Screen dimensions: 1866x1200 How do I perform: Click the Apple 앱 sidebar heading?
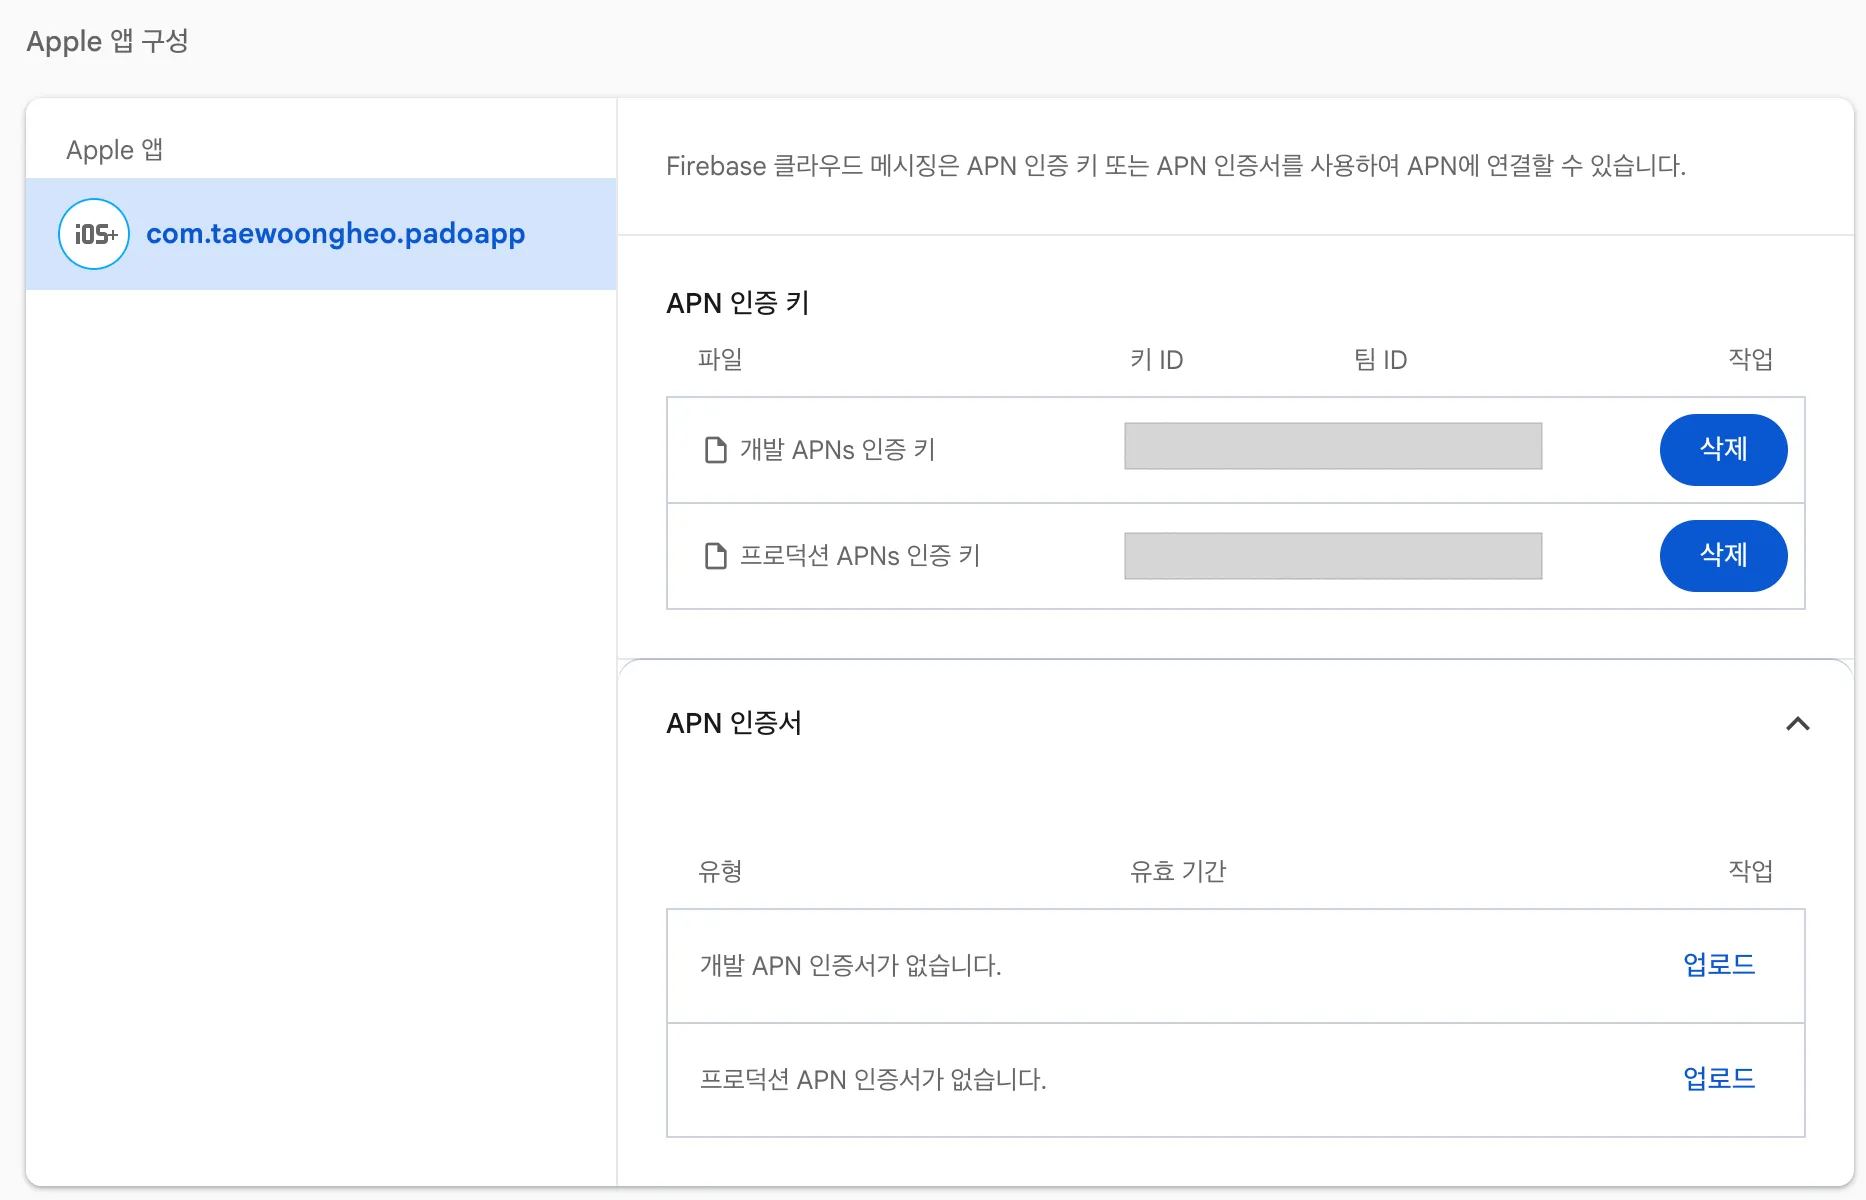point(114,150)
